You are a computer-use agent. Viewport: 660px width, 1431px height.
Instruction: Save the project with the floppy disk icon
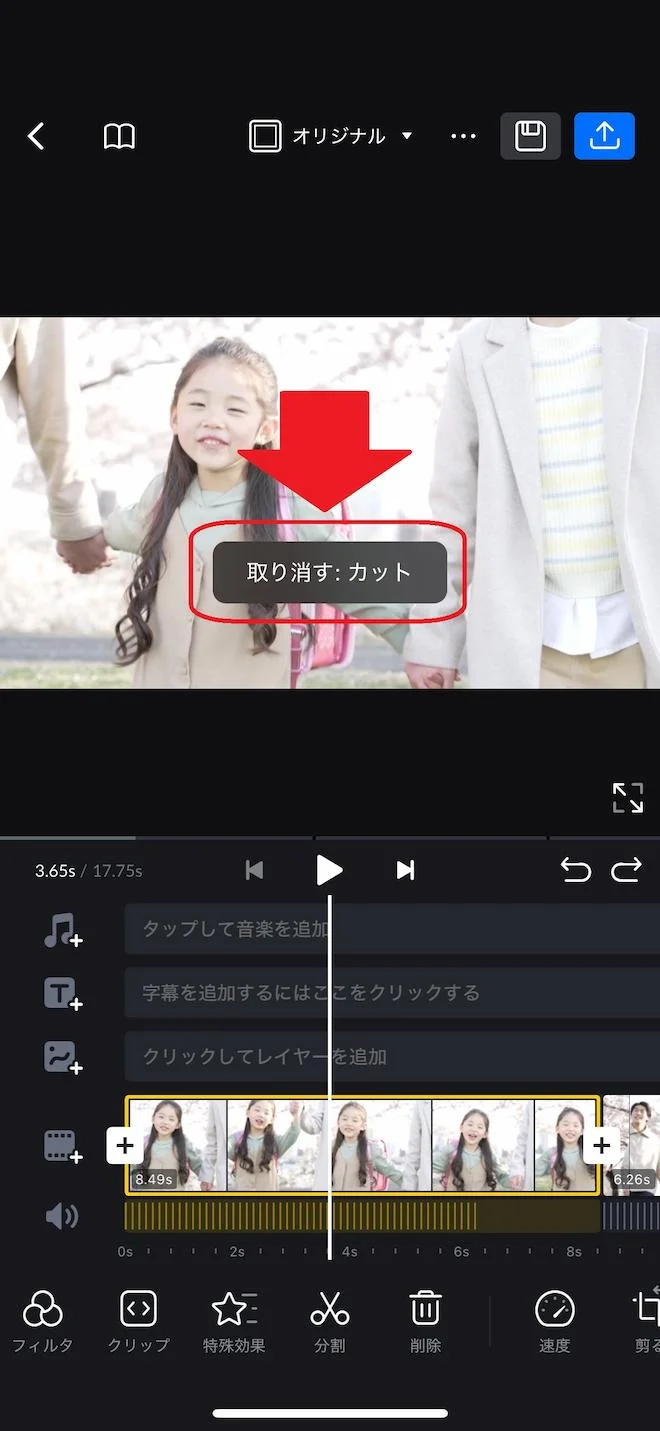point(530,136)
